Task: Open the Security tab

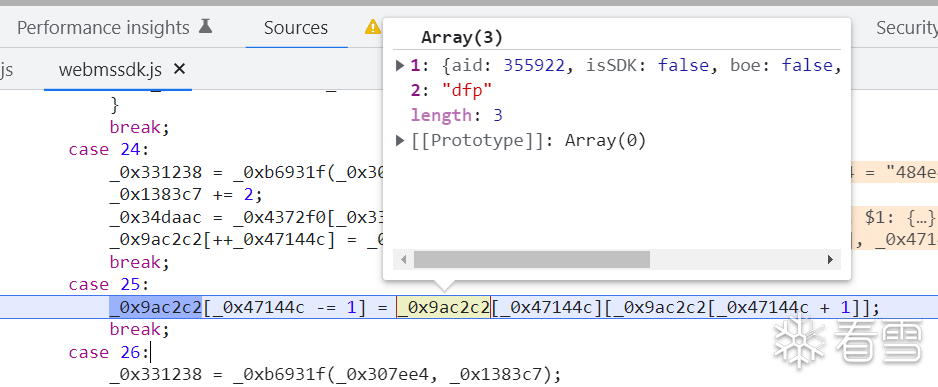Action: pyautogui.click(x=907, y=28)
